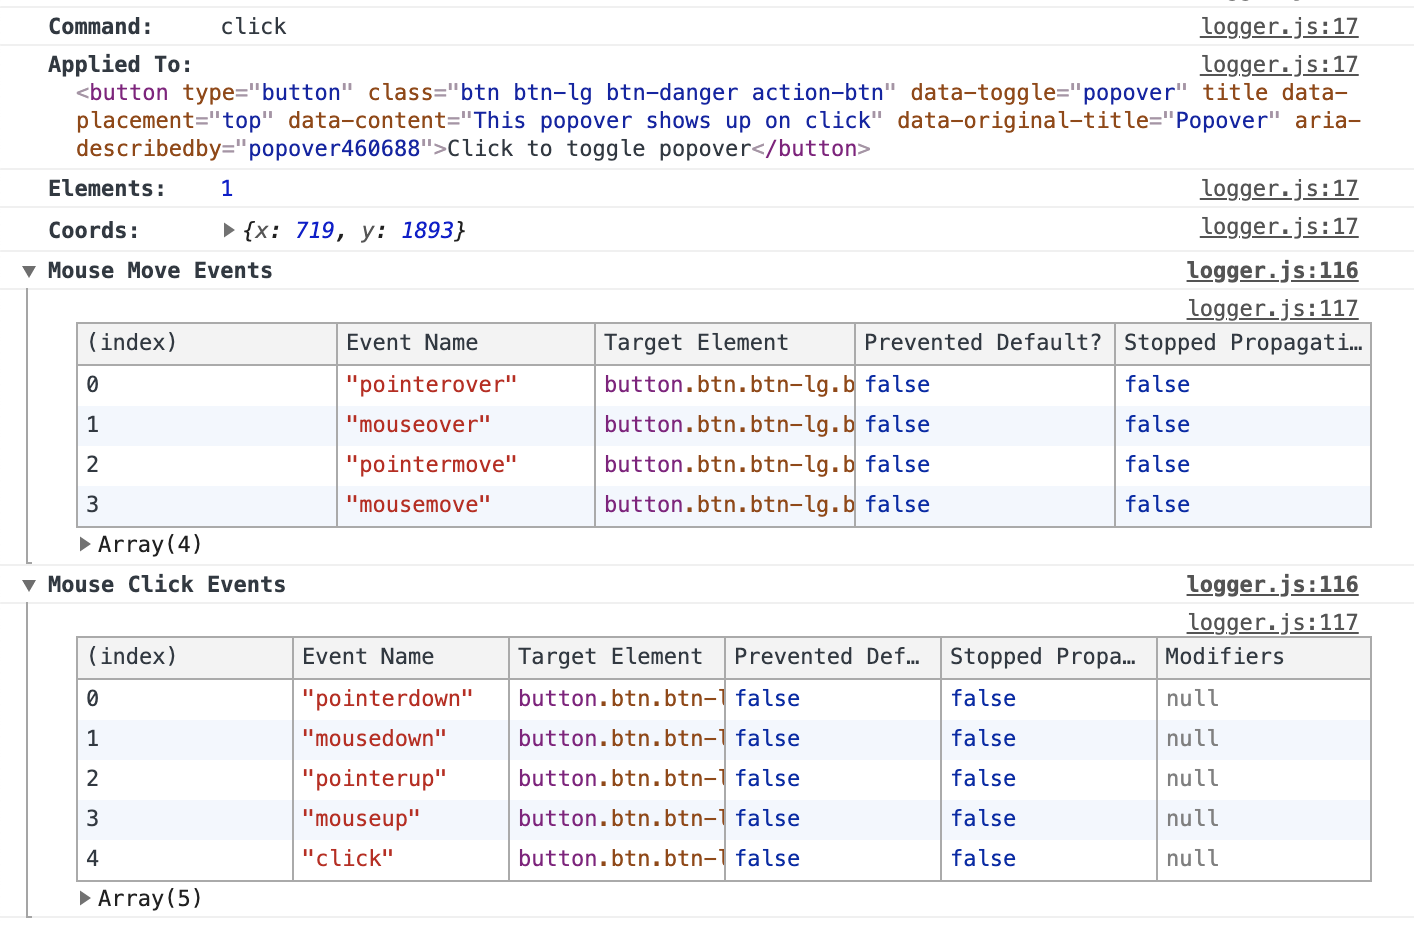The height and width of the screenshot is (926, 1414).
Task: Open logger.js:17 beside the Applied To row
Action: 1279,64
